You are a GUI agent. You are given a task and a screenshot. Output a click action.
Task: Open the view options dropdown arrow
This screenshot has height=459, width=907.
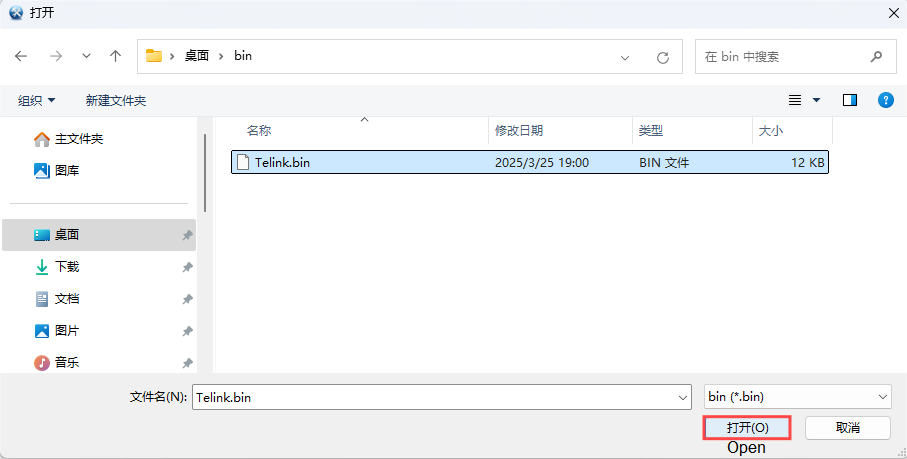(x=816, y=101)
